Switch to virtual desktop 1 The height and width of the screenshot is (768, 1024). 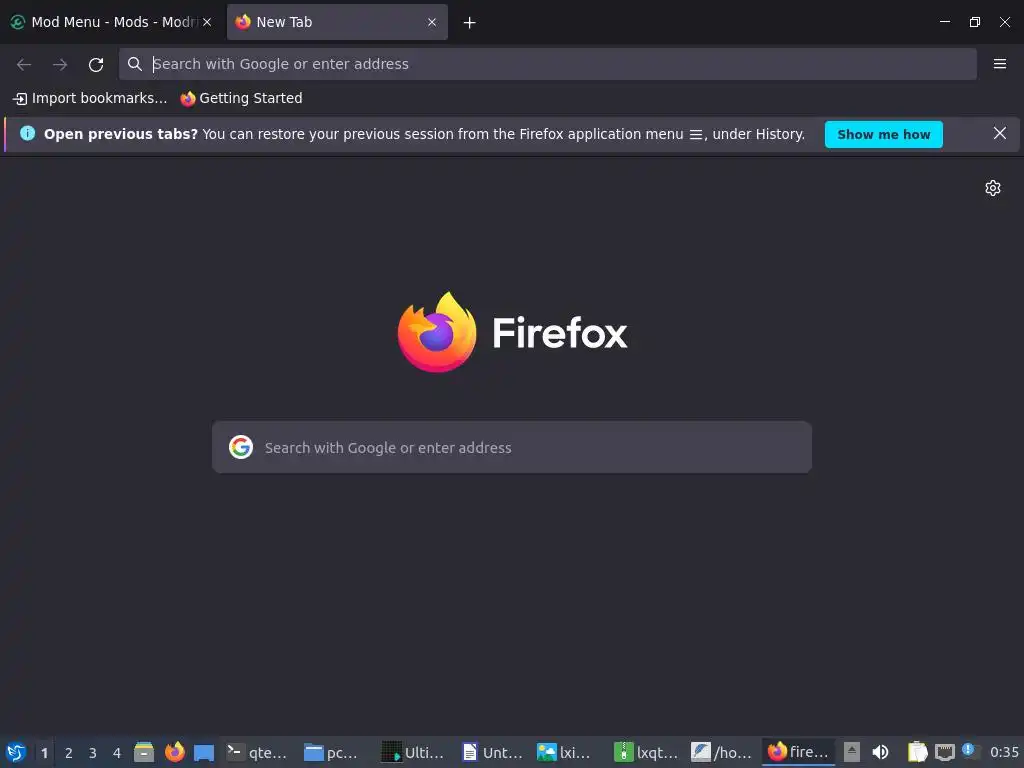coord(44,753)
